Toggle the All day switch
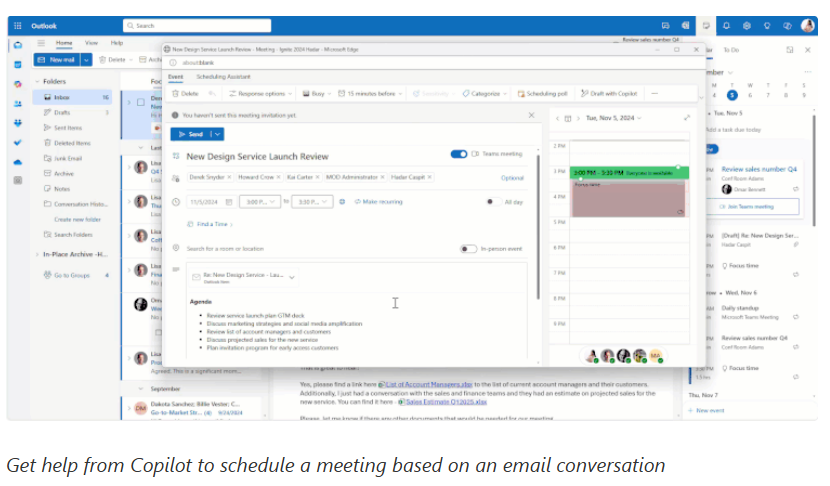Image resolution: width=830 pixels, height=486 pixels. click(x=493, y=202)
